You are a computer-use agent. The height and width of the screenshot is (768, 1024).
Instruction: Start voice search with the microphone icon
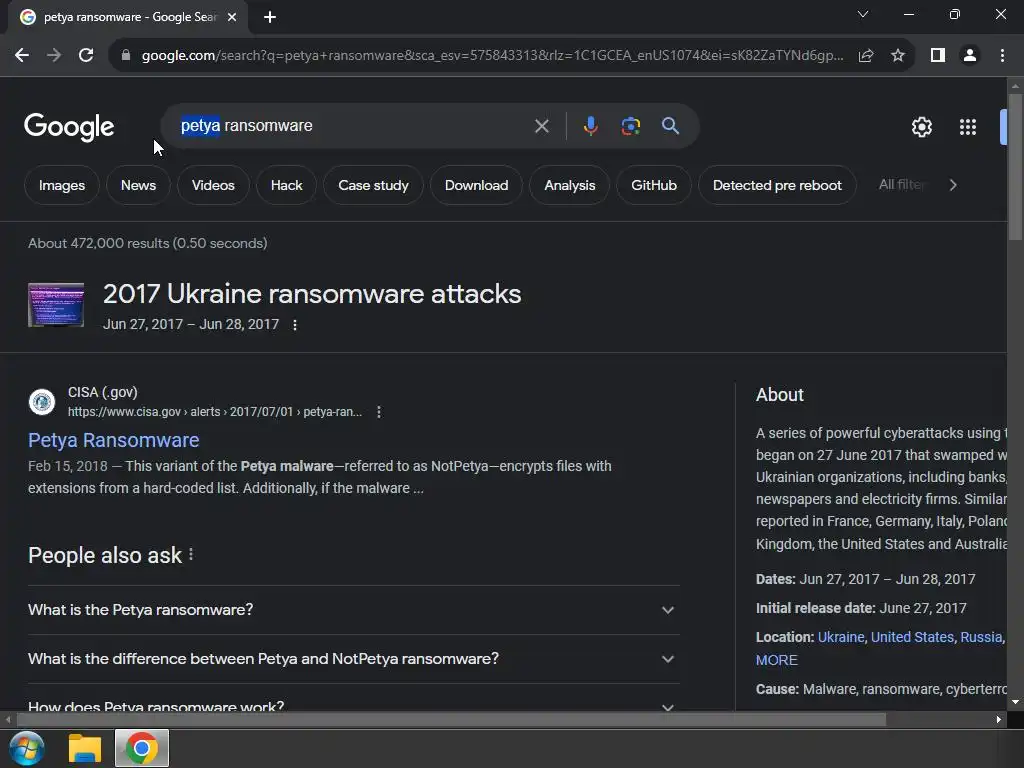pyautogui.click(x=590, y=126)
